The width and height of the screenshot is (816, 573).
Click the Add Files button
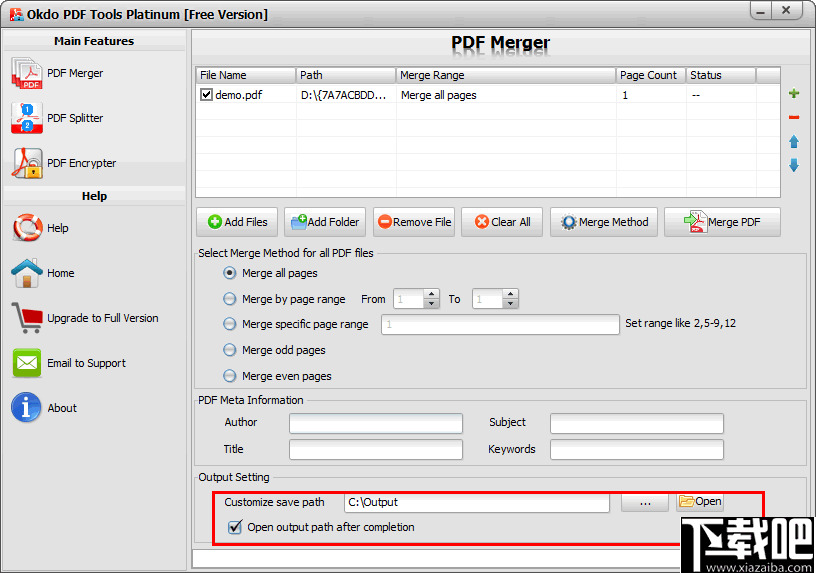(237, 222)
